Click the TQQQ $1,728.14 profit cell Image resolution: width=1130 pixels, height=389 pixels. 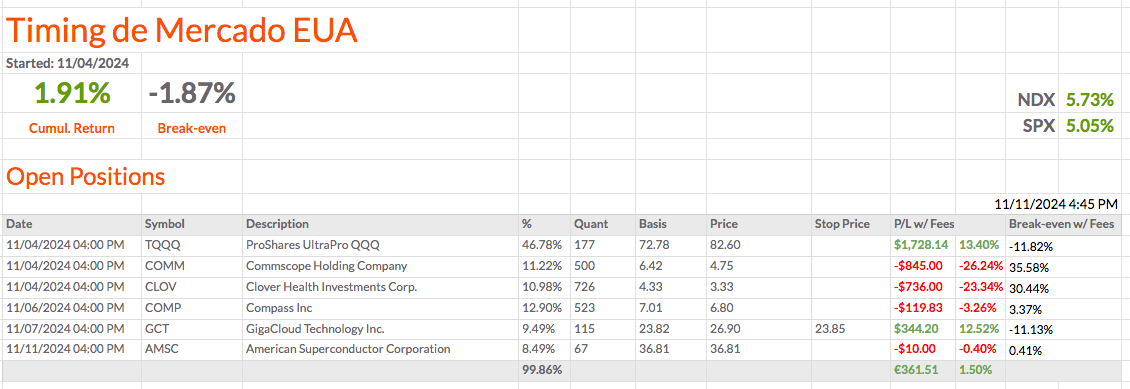tap(923, 245)
